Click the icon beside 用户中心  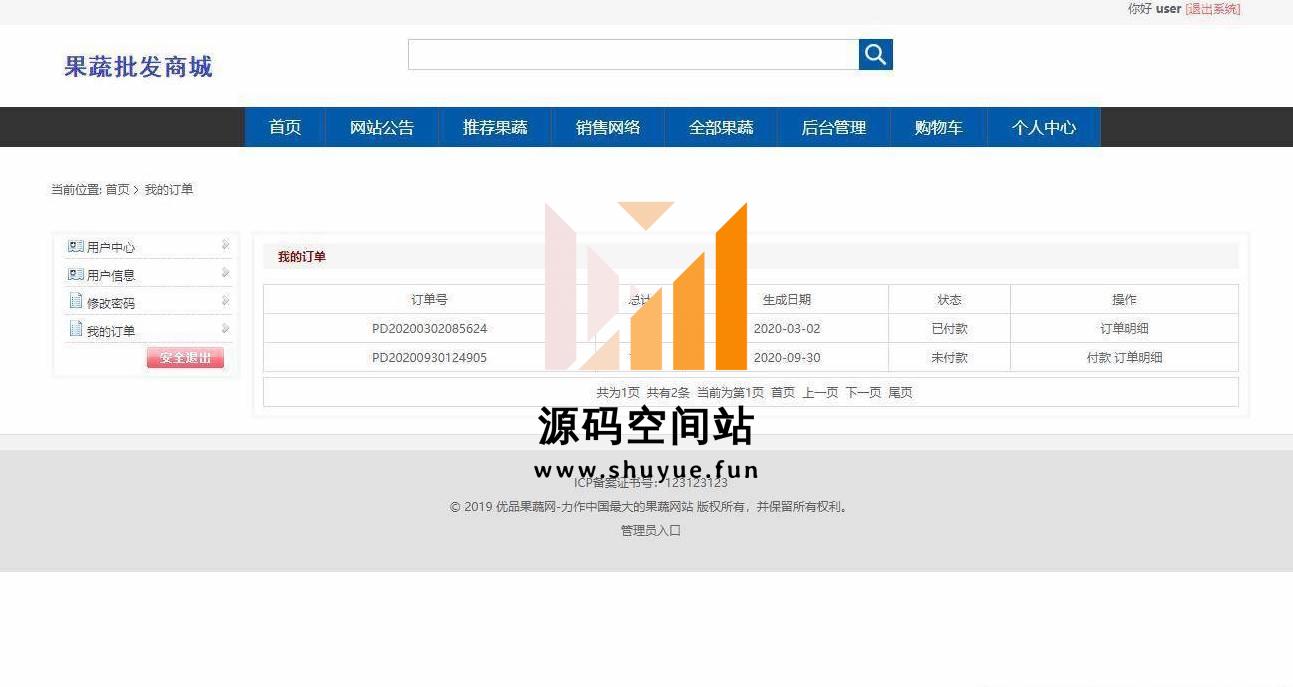pos(75,246)
